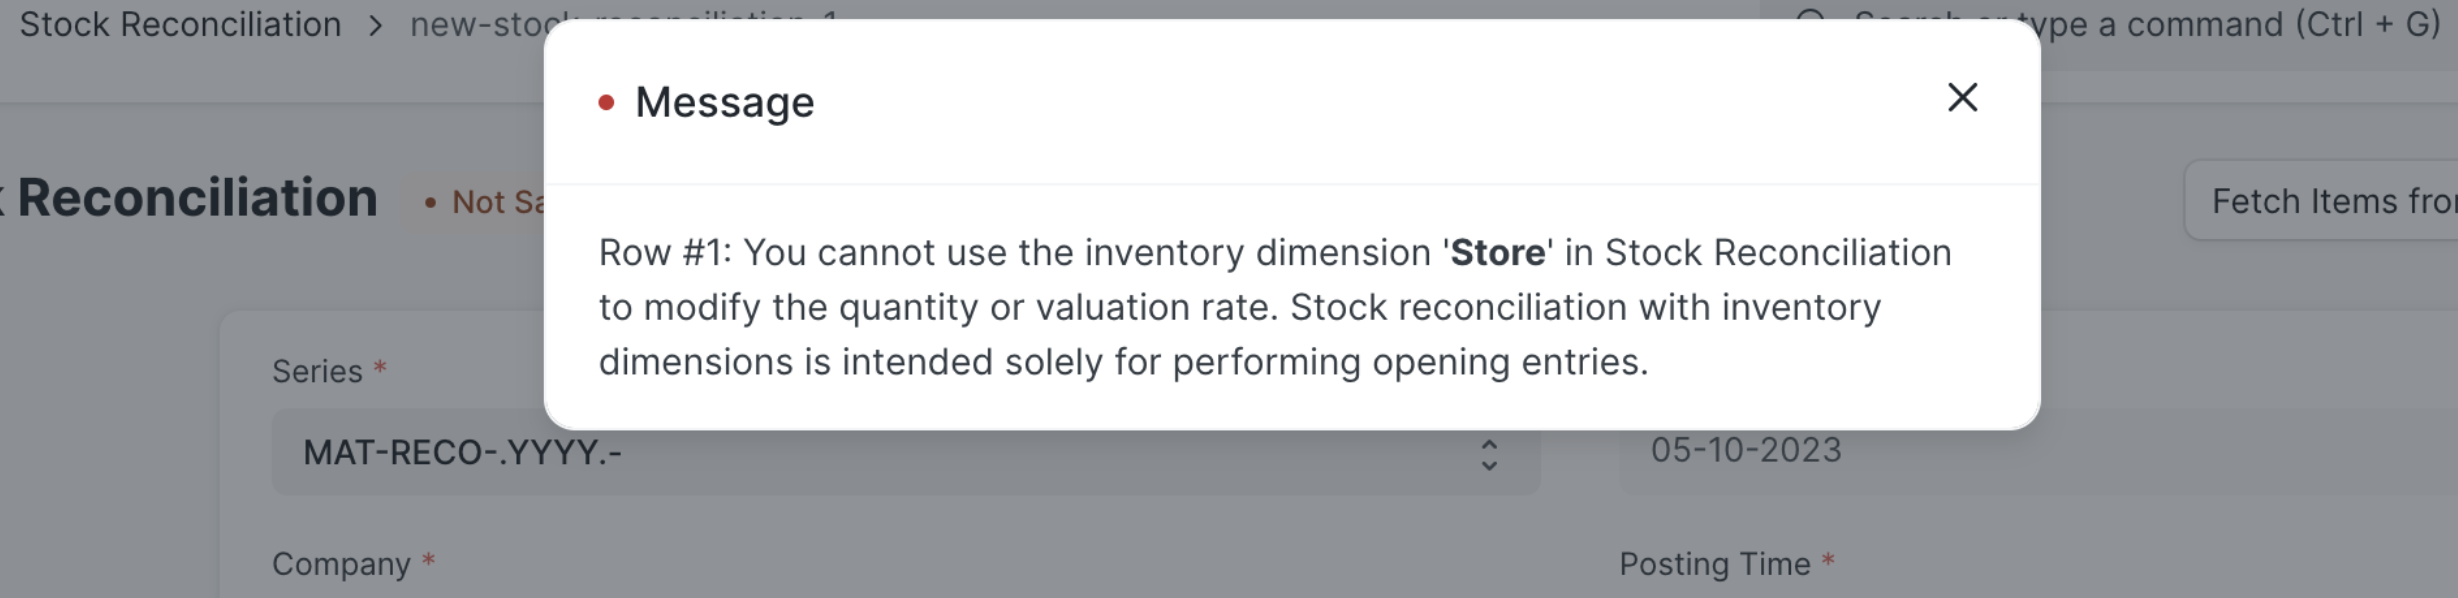Click the Company field label
Viewport: 2458px width, 598px height.
pyautogui.click(x=341, y=564)
